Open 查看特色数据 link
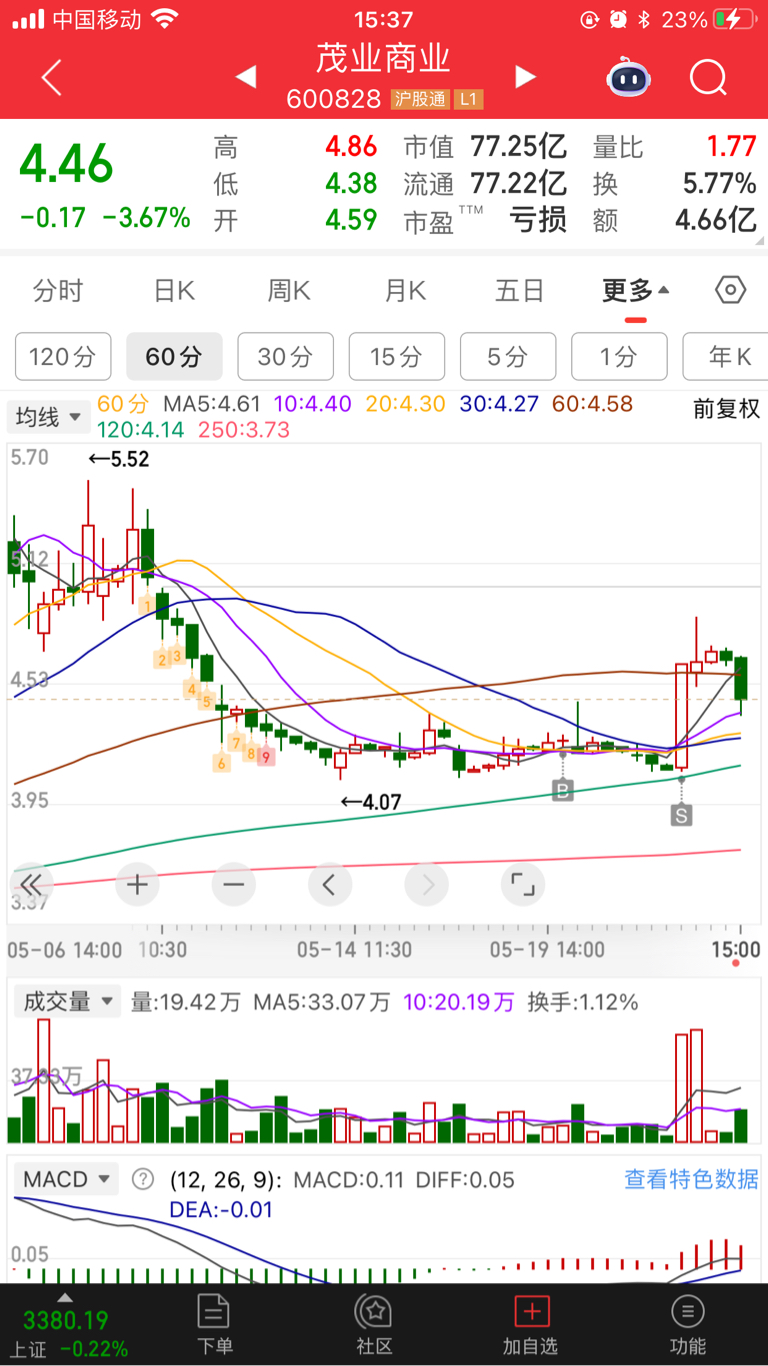768x1366 pixels. tap(691, 1179)
